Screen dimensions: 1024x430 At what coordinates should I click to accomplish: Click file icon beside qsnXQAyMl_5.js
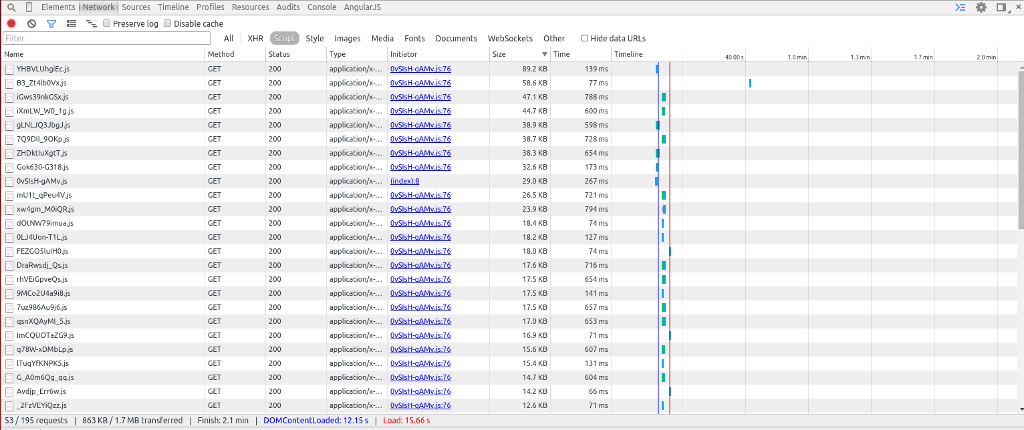click(x=9, y=321)
